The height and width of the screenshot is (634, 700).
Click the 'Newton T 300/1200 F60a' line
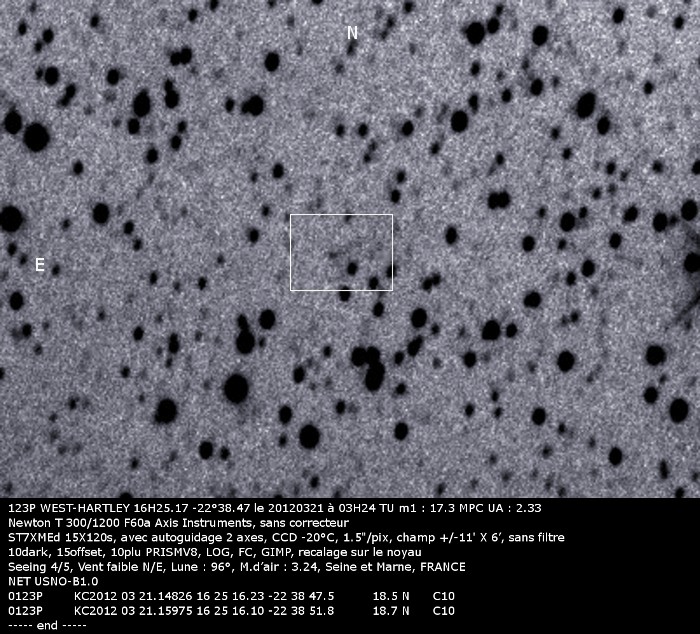pyautogui.click(x=179, y=523)
